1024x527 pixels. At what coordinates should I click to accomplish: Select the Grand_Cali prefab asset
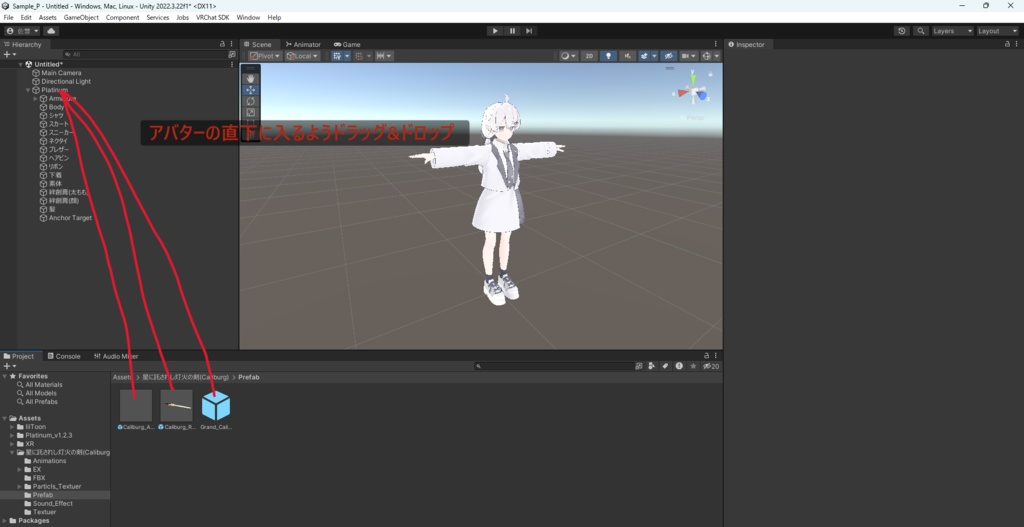(x=216, y=409)
